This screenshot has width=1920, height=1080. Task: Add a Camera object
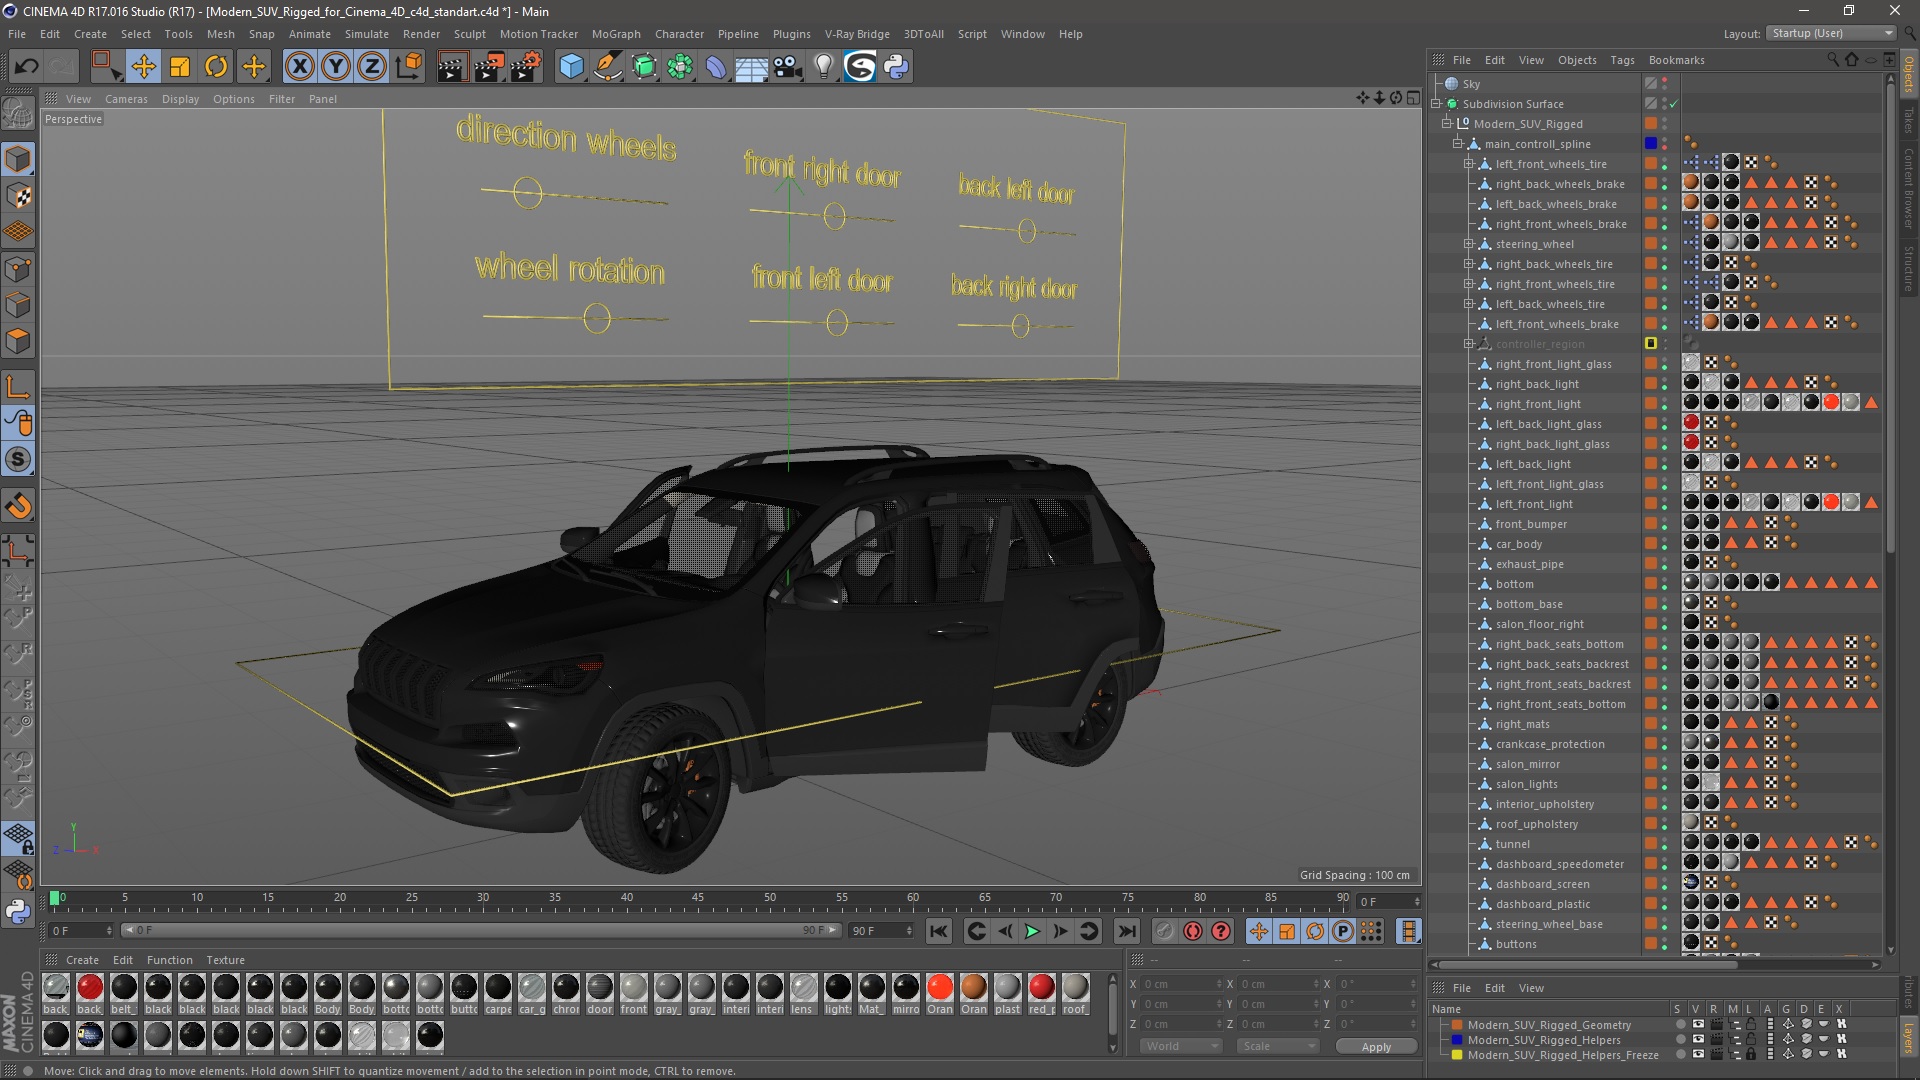click(788, 67)
